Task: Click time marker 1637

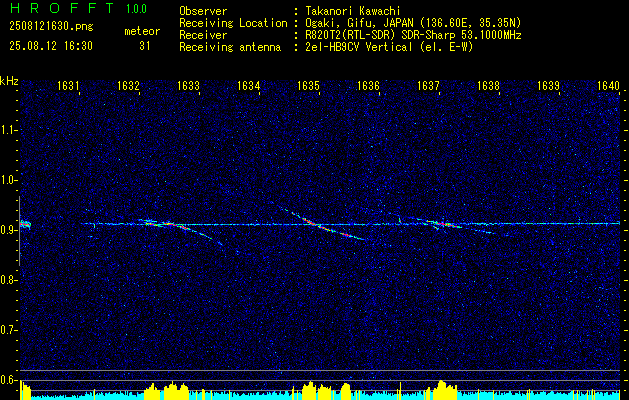Action: click(428, 85)
